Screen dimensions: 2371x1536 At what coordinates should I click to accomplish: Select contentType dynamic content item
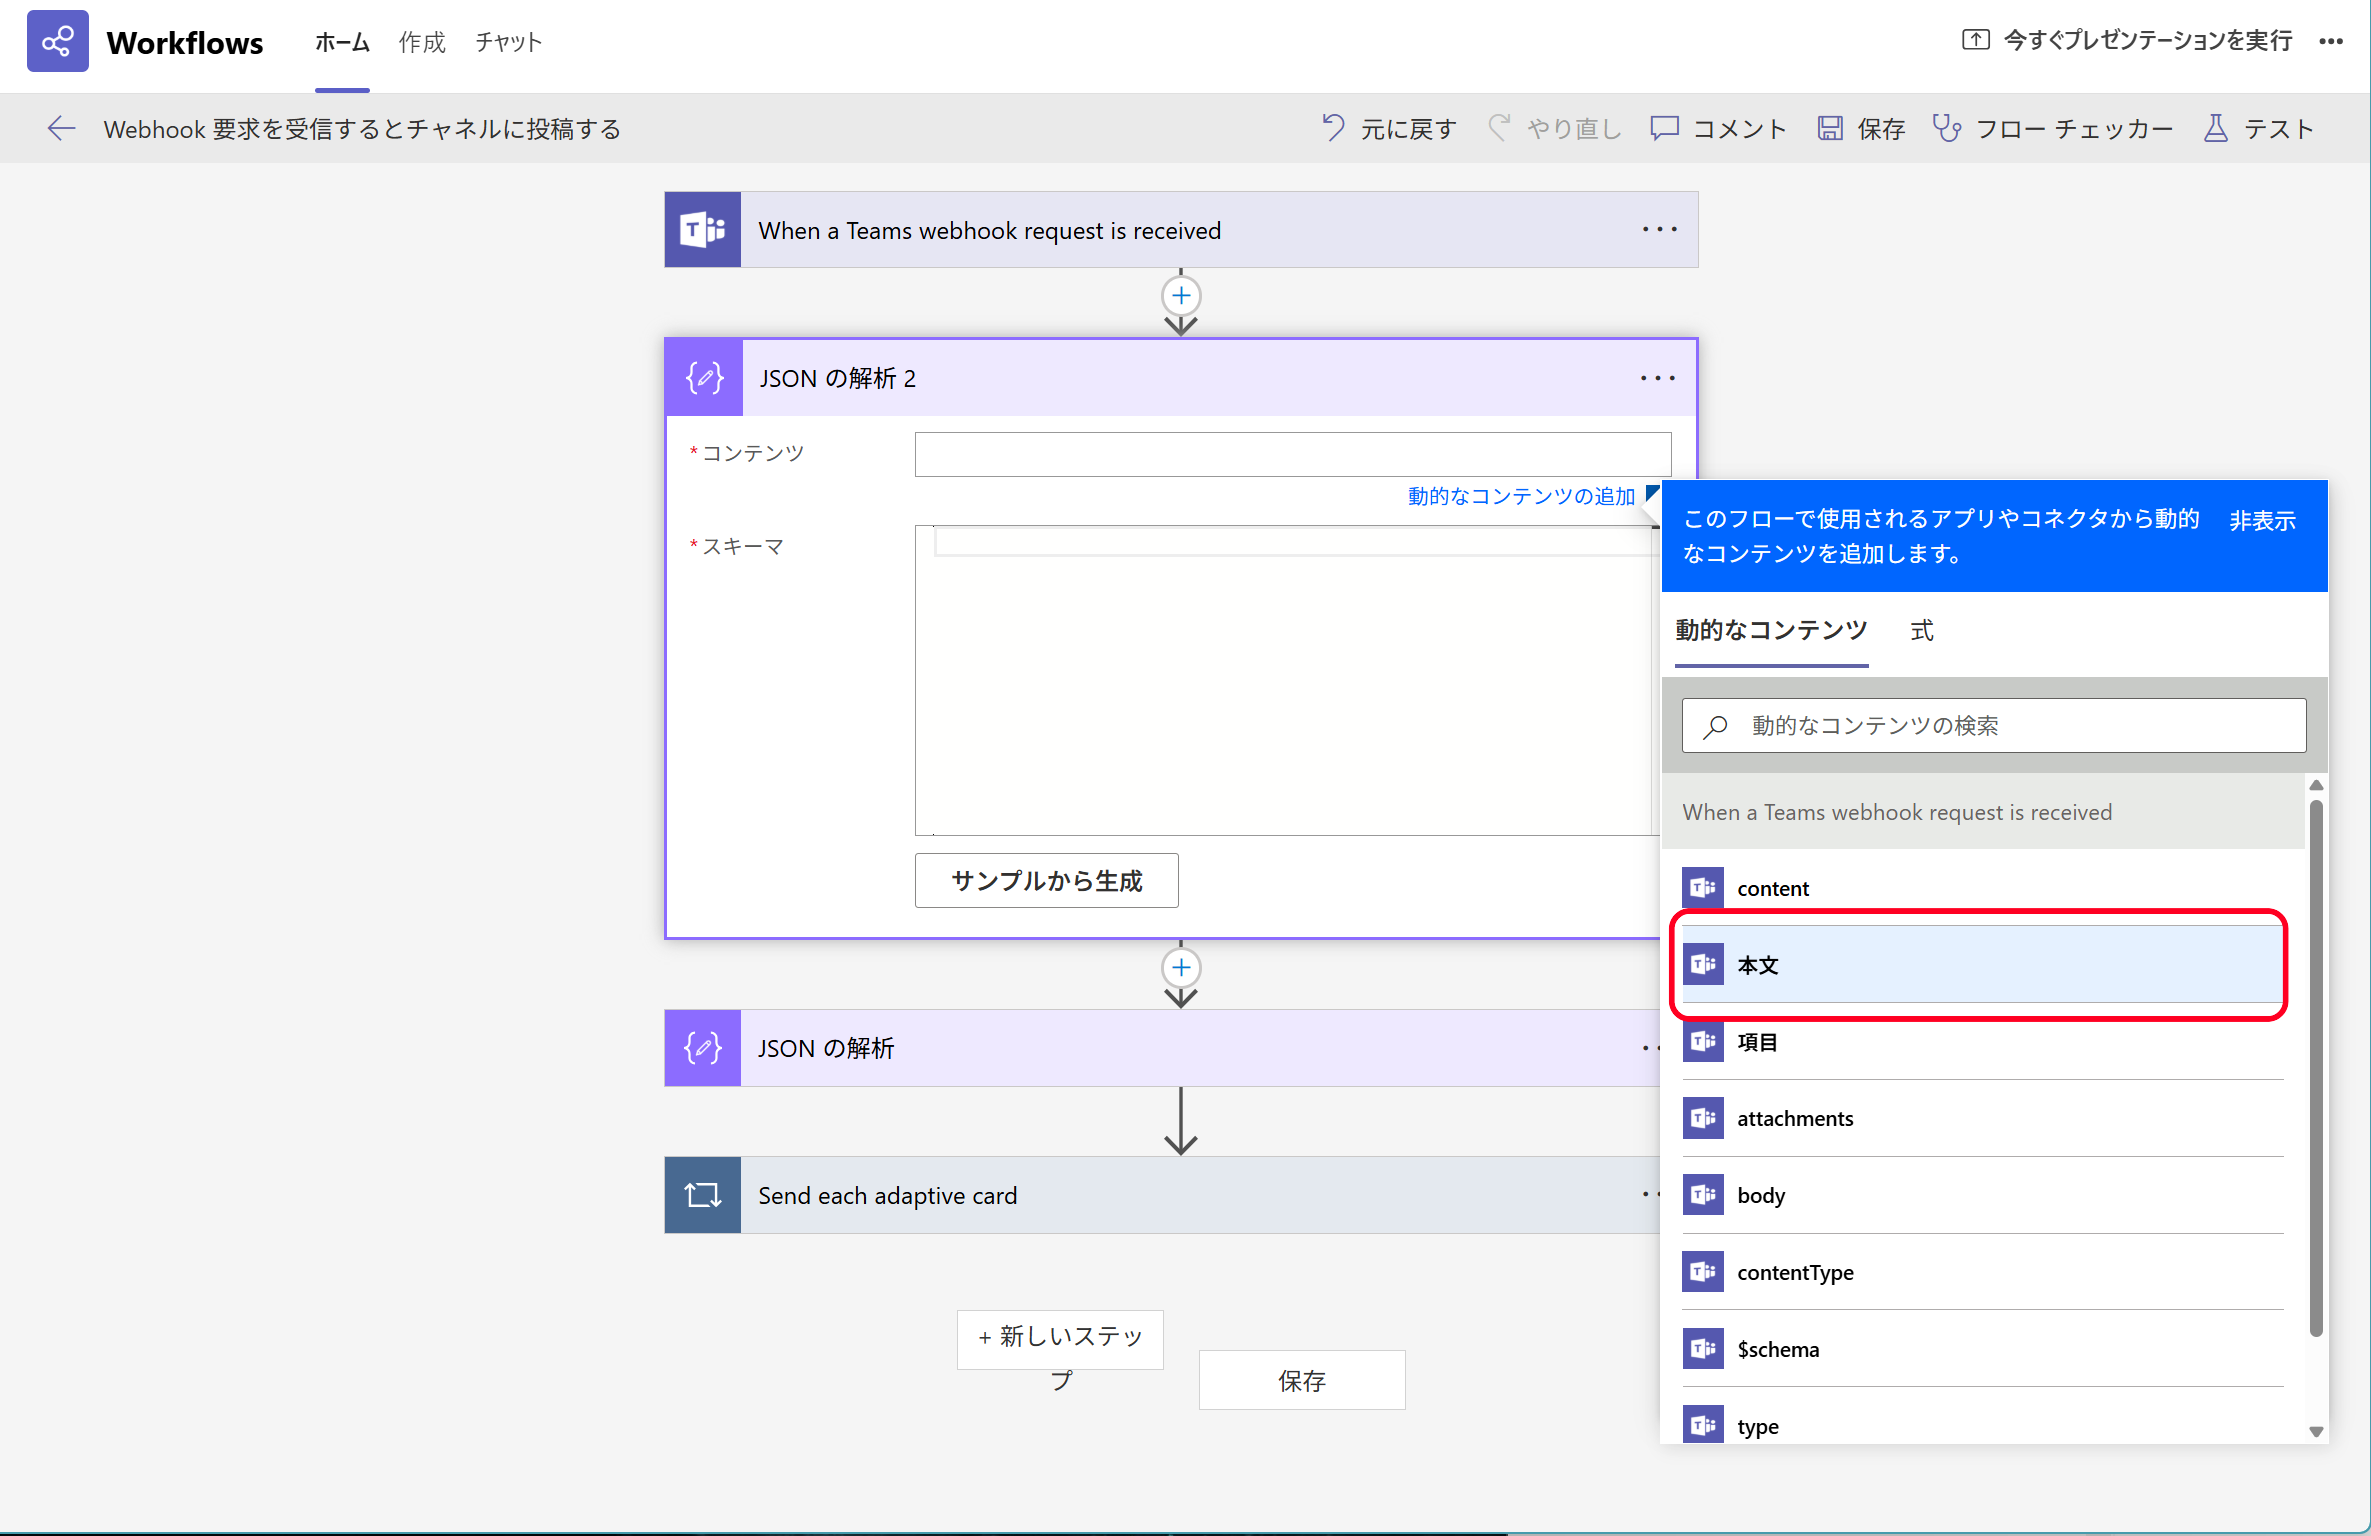[x=1983, y=1272]
